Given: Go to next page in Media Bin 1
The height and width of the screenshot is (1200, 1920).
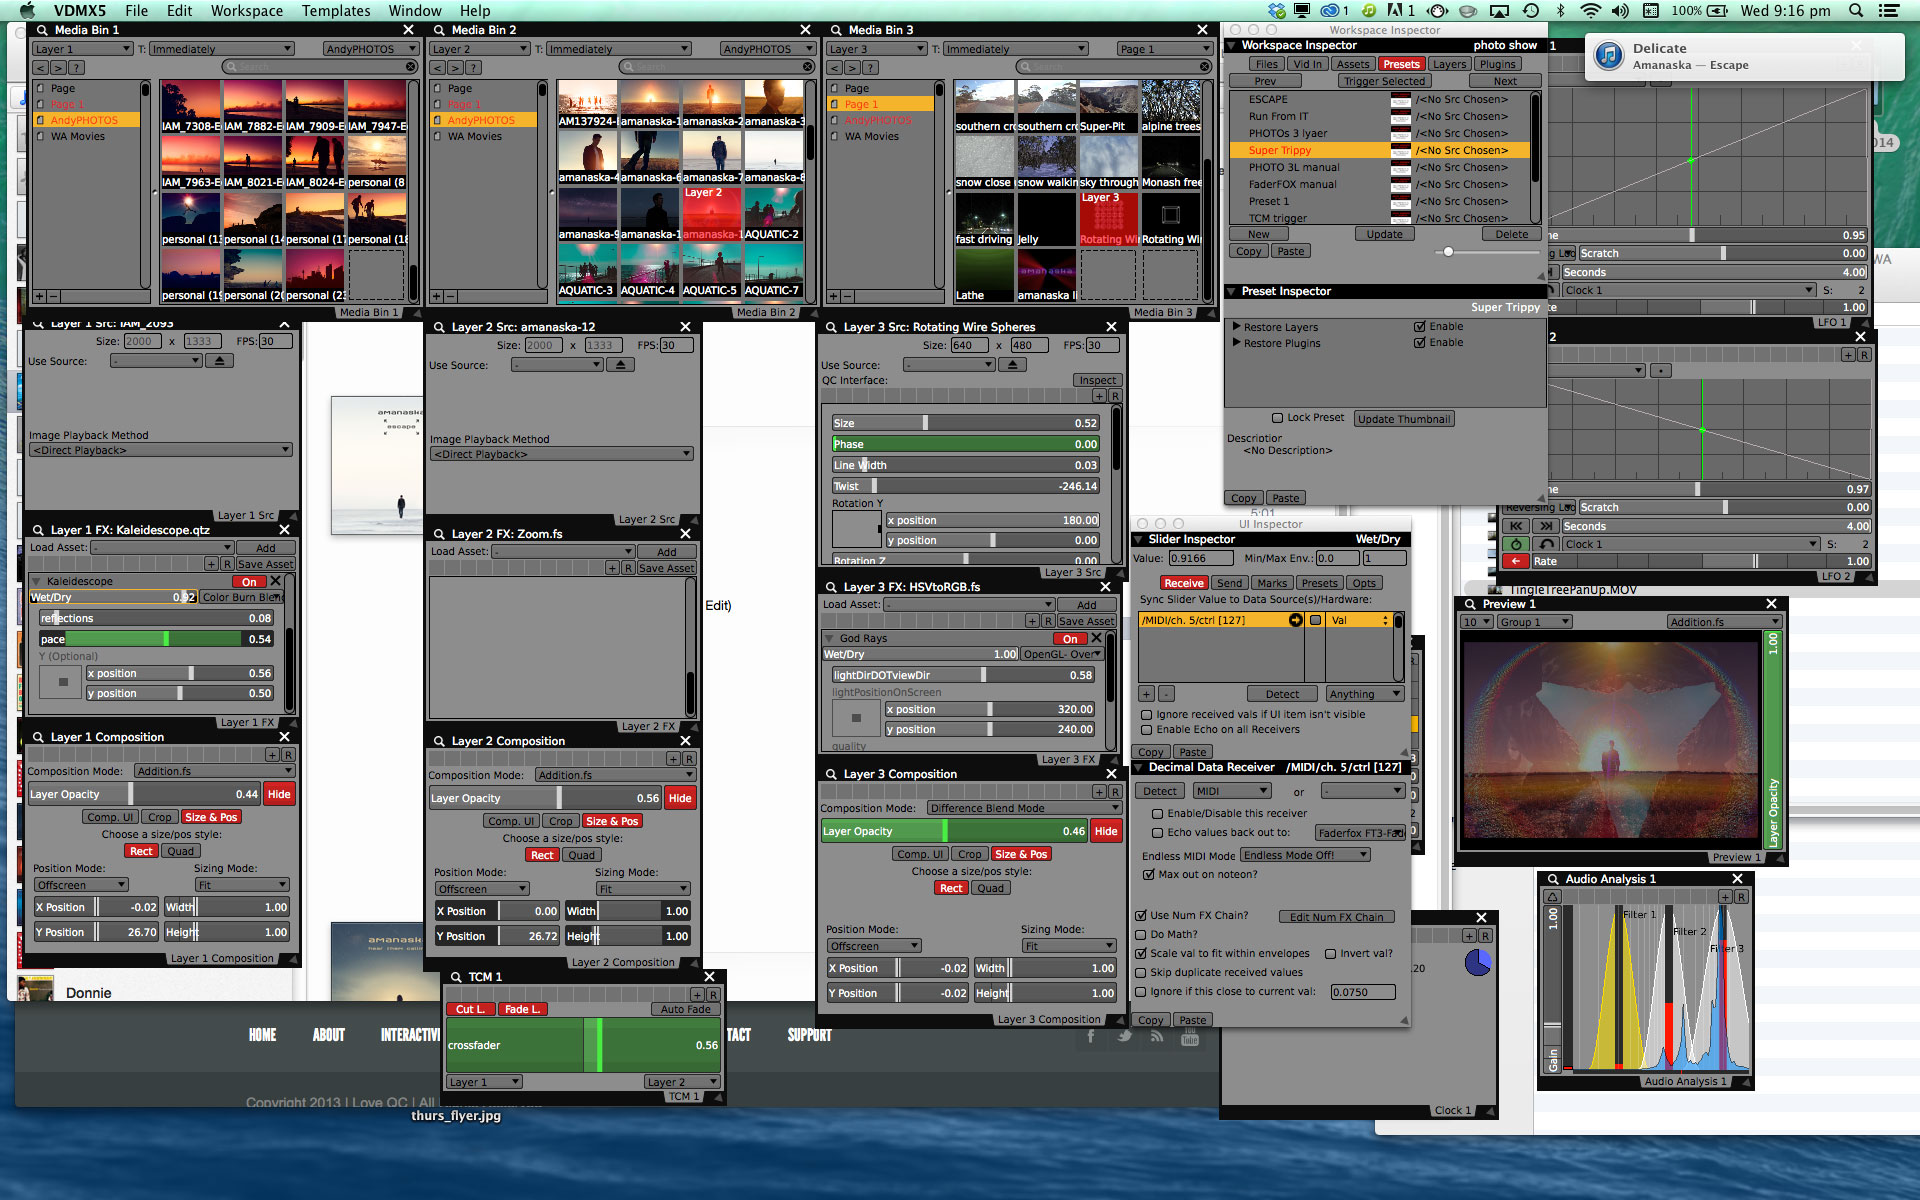Looking at the screenshot, I should [58, 68].
